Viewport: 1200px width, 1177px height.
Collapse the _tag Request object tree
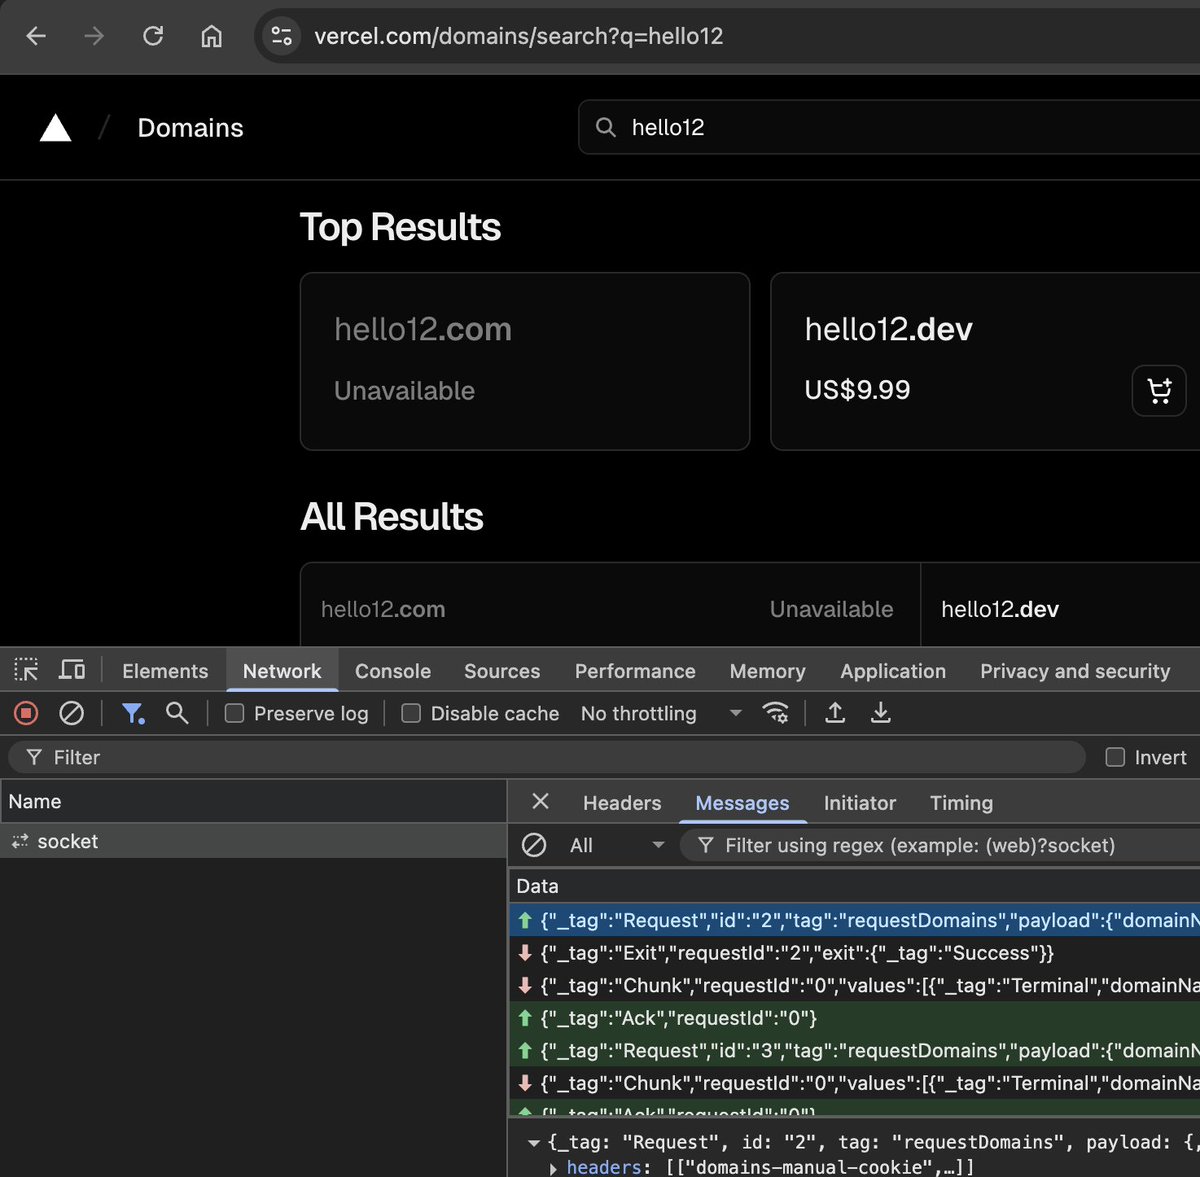click(534, 1142)
